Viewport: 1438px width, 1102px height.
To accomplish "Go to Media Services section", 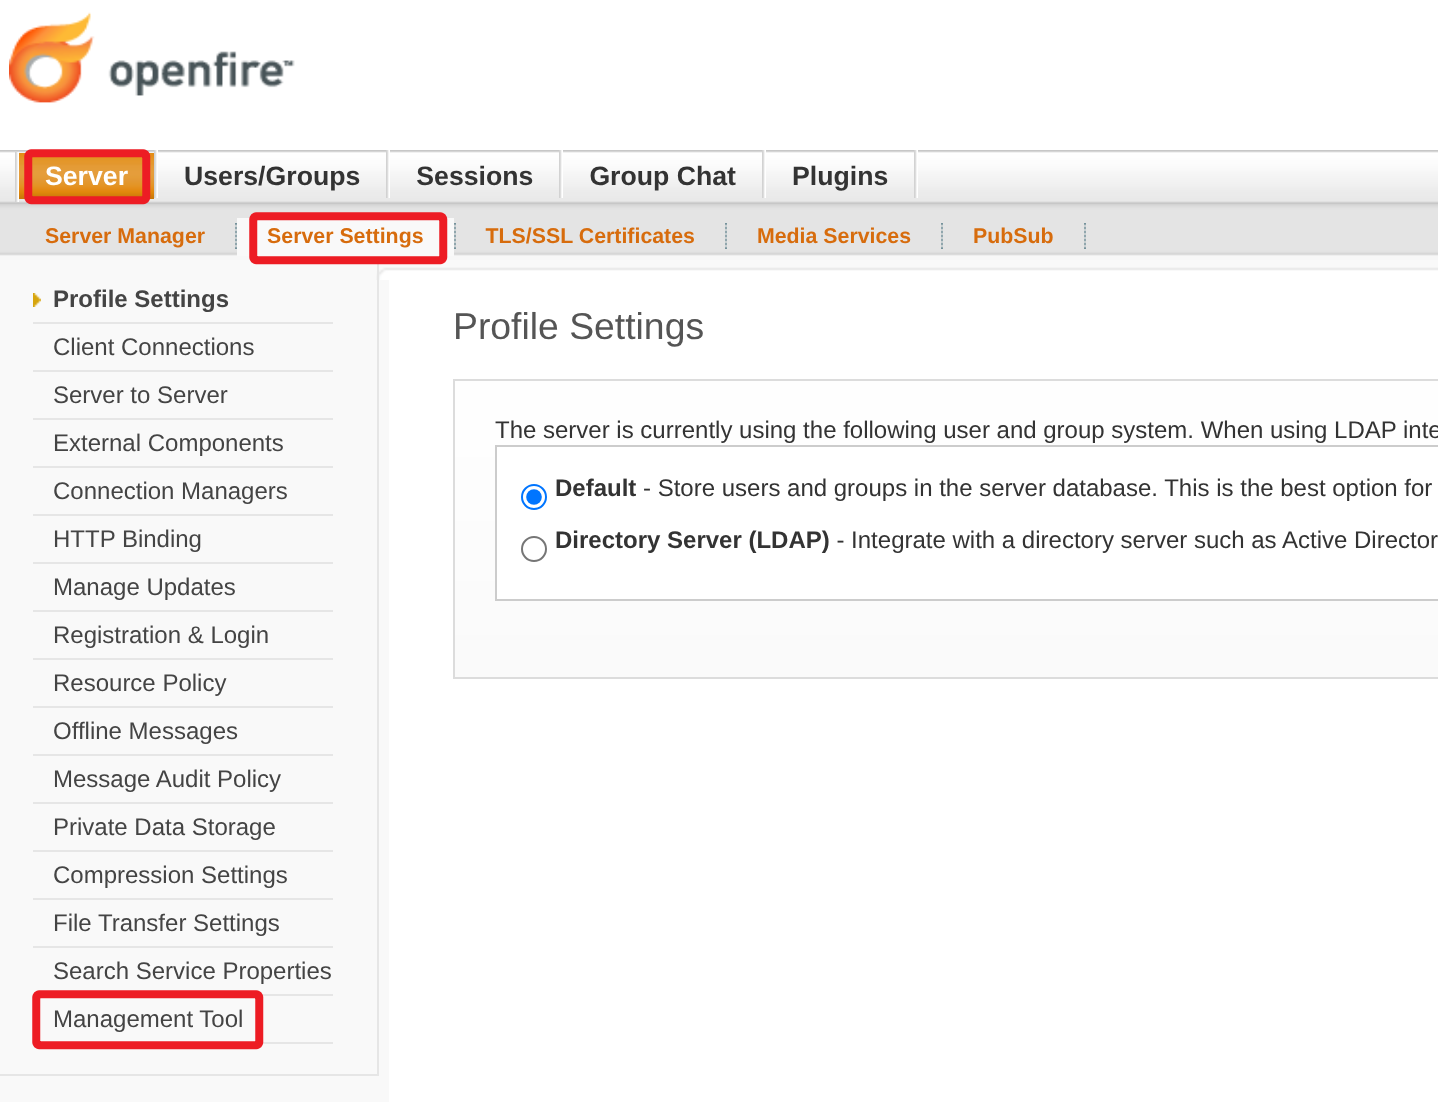I will 833,236.
